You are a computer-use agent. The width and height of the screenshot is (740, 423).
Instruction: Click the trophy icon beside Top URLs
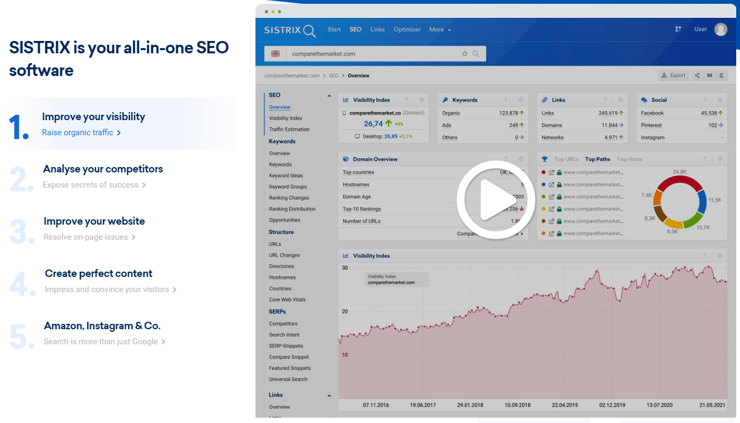tap(545, 159)
